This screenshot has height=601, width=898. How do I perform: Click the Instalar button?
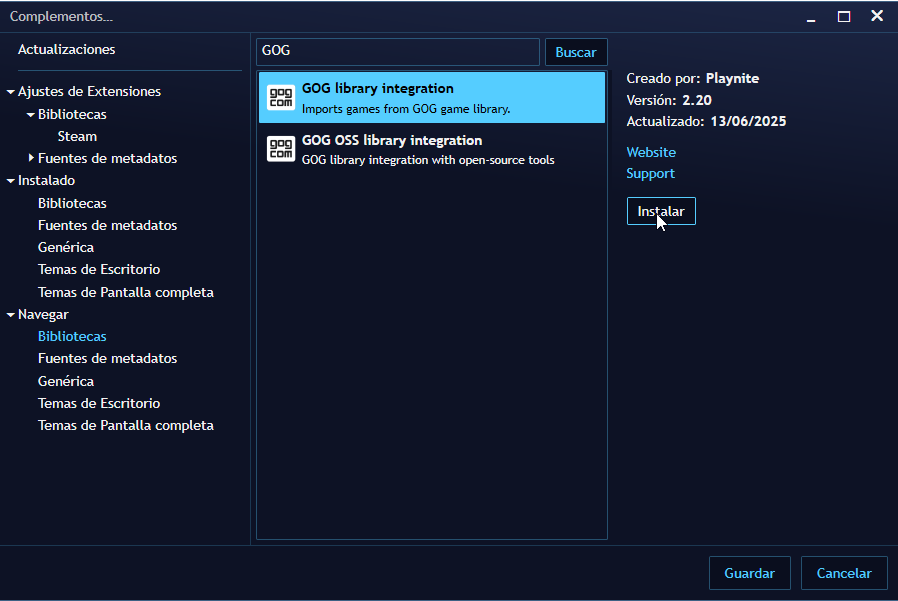(661, 211)
